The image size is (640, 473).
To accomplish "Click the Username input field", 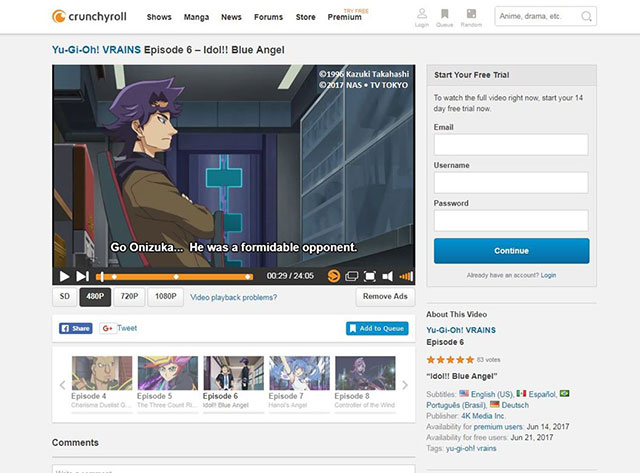I will [x=511, y=182].
